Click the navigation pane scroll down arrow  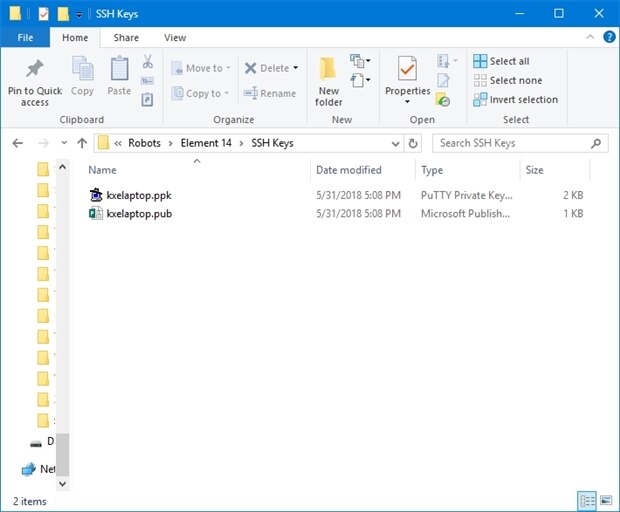[62, 484]
